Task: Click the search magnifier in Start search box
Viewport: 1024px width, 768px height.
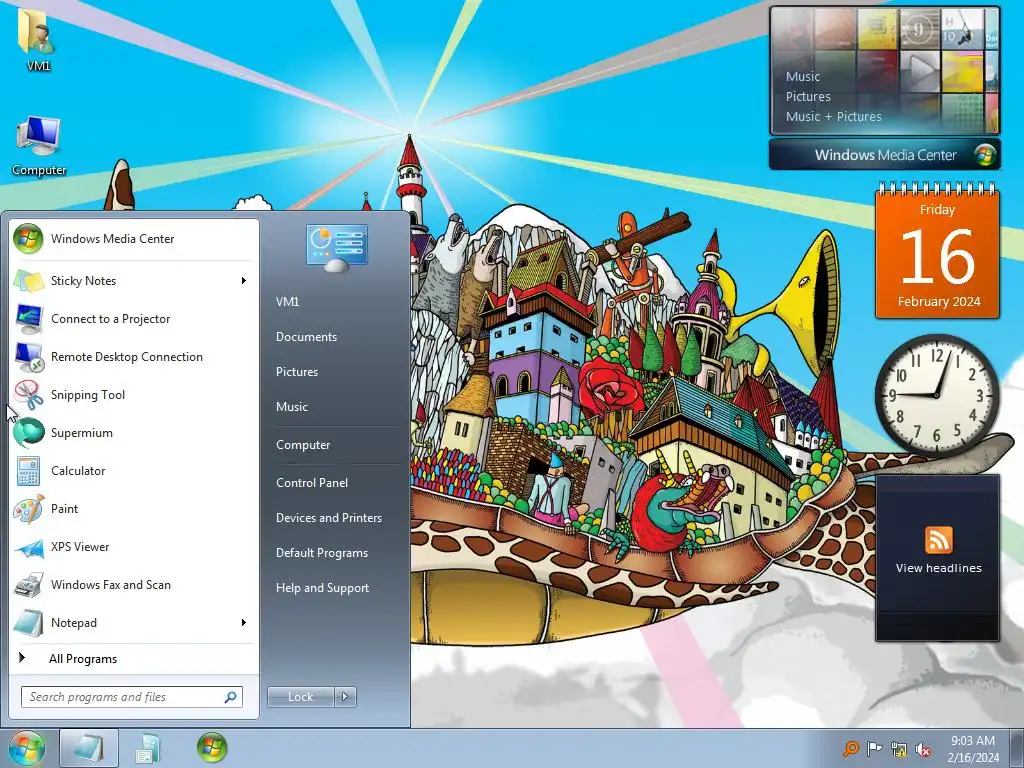Action: (x=231, y=697)
